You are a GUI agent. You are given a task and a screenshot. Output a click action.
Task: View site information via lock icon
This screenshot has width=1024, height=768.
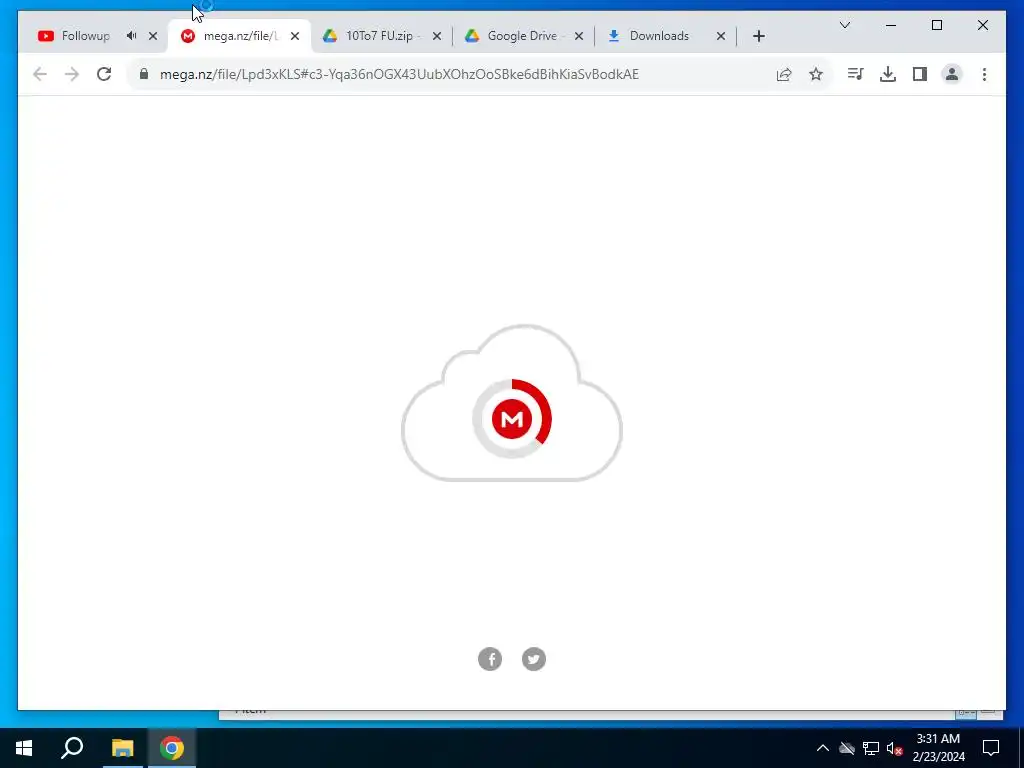click(x=144, y=74)
